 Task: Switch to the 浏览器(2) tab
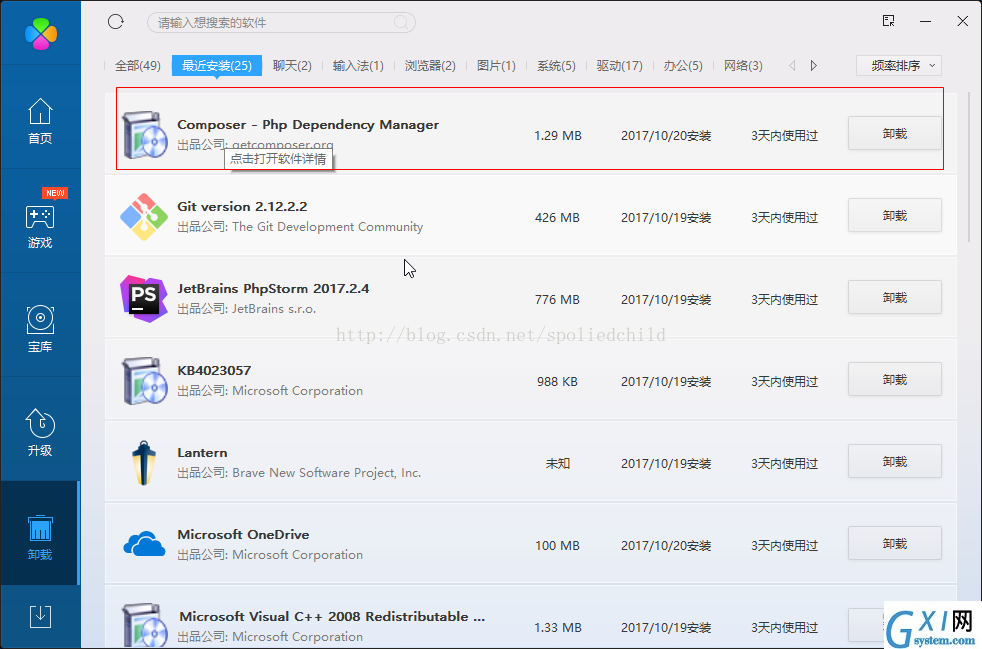pyautogui.click(x=430, y=66)
